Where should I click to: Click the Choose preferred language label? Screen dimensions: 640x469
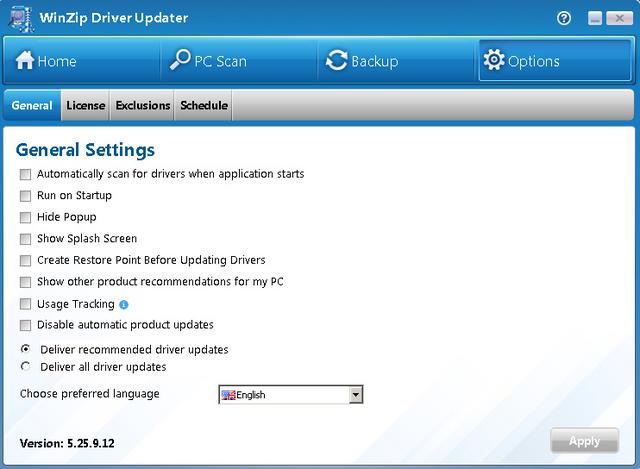point(90,394)
